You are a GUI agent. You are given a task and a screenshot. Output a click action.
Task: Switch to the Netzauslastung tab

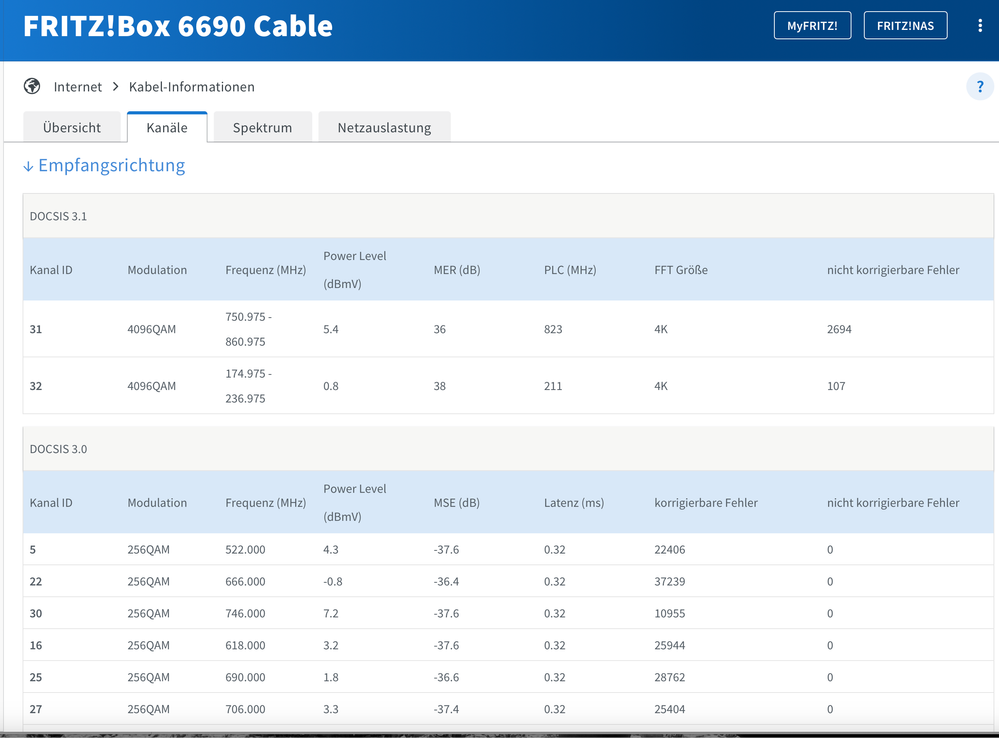point(384,127)
